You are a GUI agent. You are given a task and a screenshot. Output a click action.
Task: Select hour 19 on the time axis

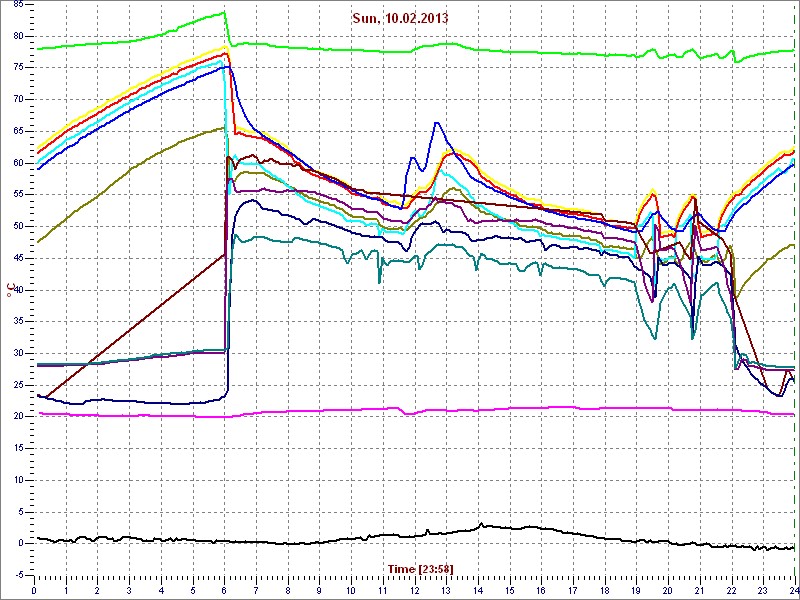coord(635,591)
